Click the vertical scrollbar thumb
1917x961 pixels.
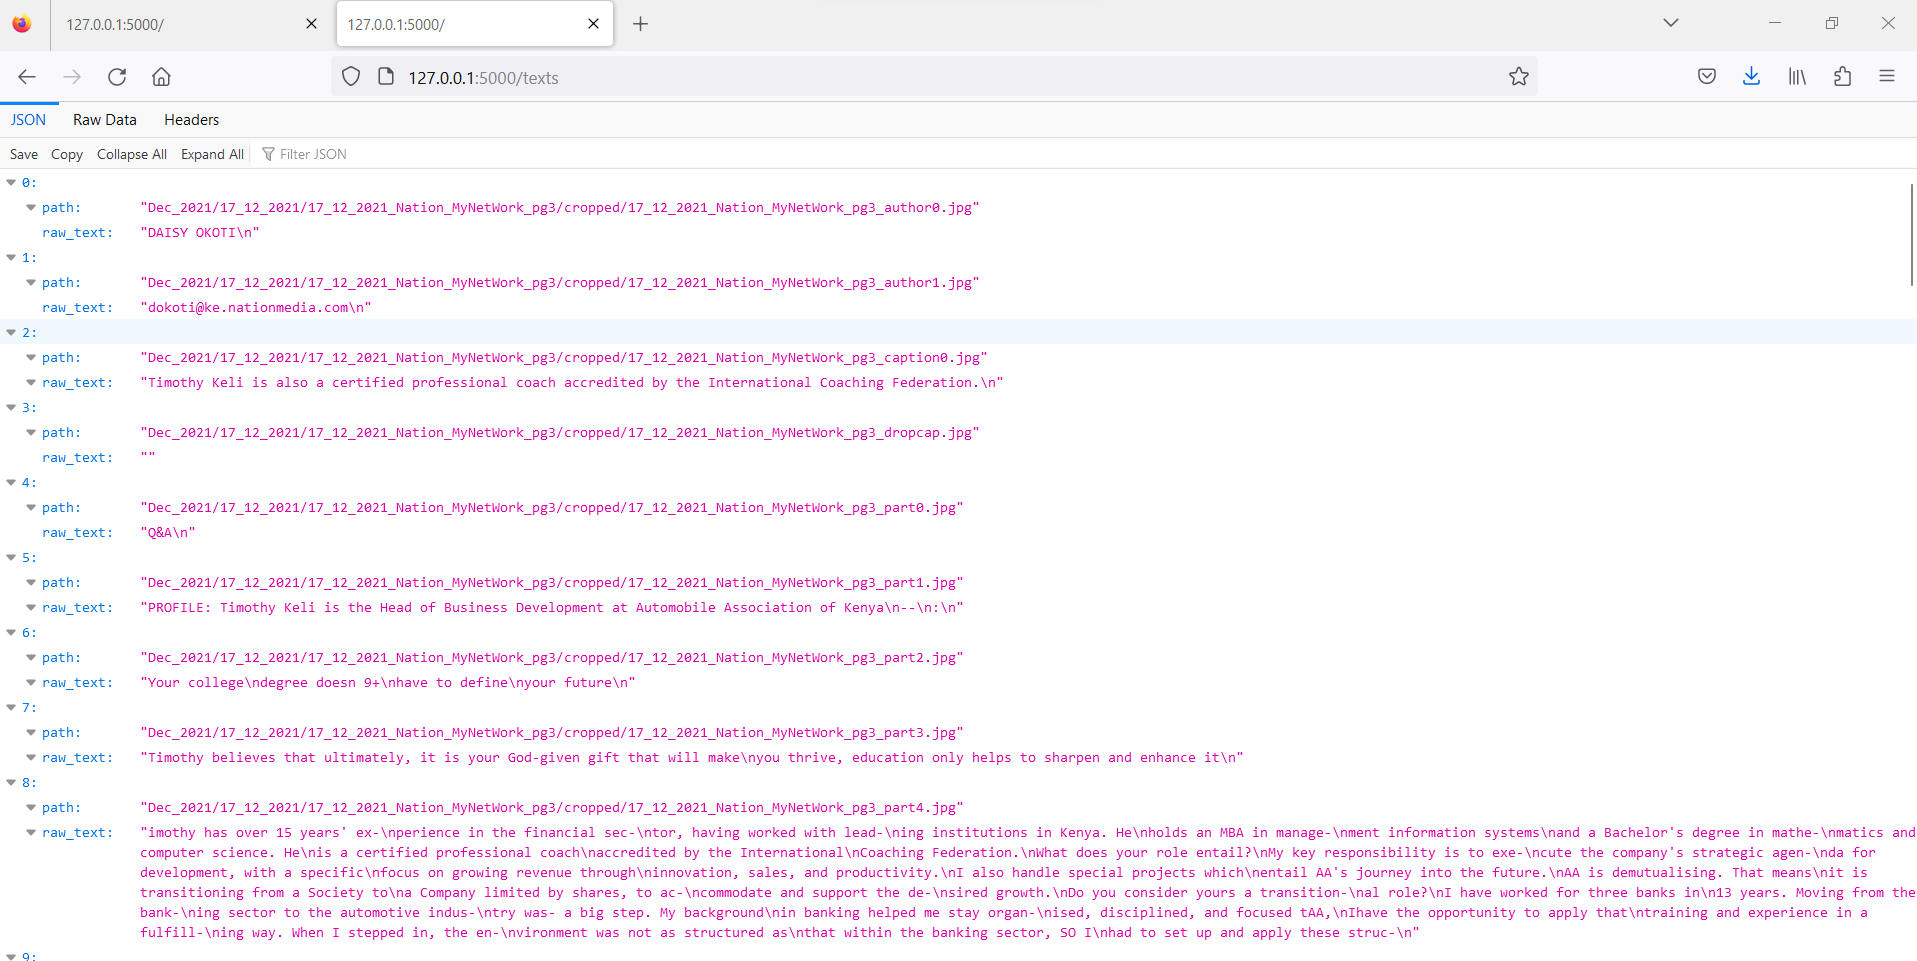[1911, 235]
